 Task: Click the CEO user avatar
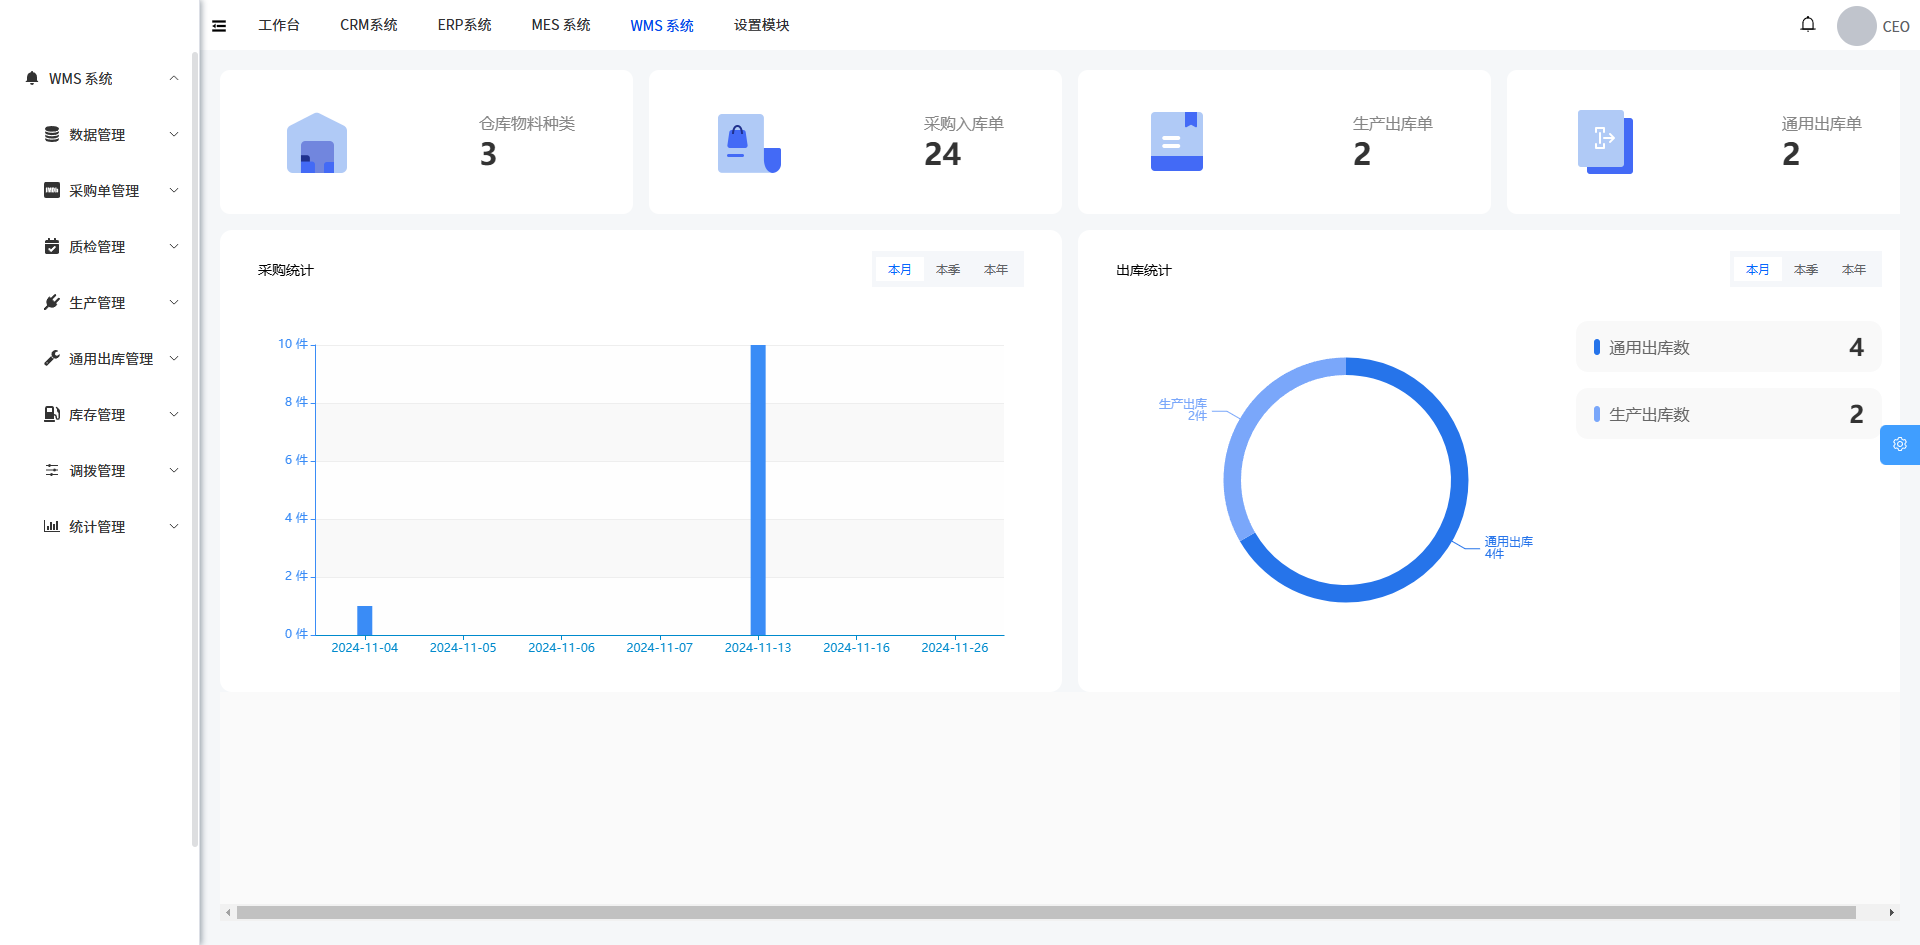point(1856,26)
